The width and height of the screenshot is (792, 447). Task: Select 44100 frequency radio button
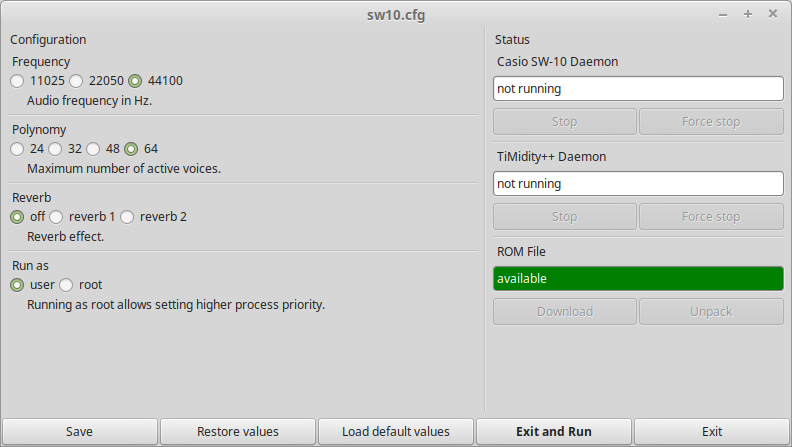[x=135, y=81]
